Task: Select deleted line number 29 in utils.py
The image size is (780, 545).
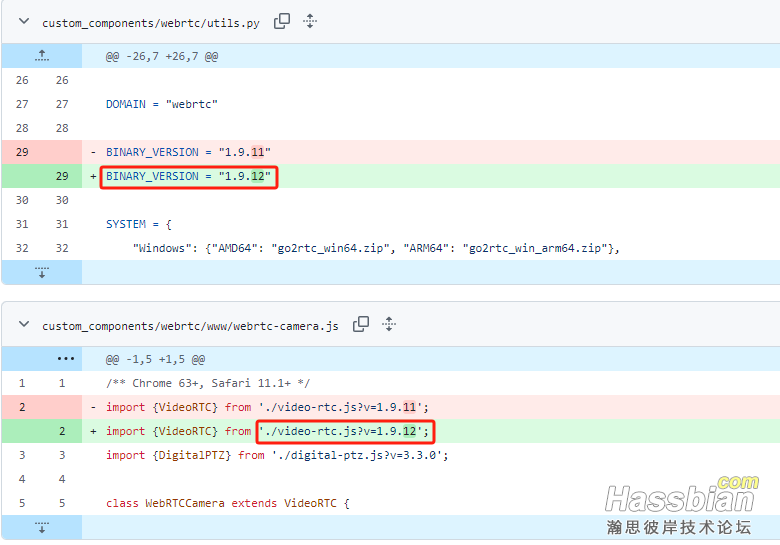Action: coord(22,152)
